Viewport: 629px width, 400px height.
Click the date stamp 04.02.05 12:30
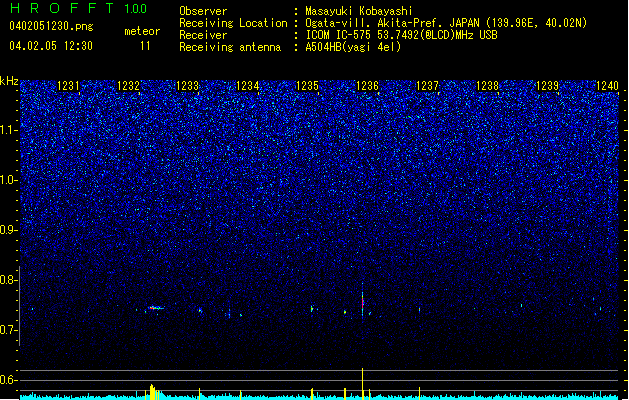coord(51,46)
